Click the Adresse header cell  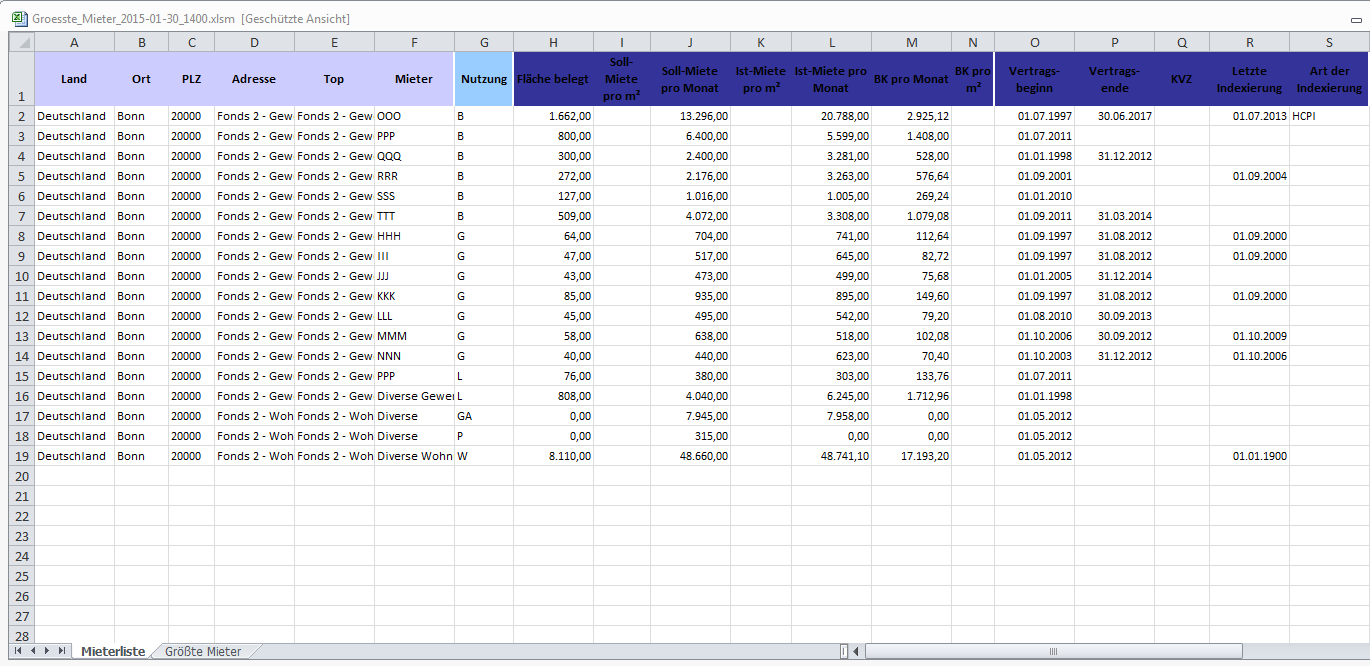255,79
